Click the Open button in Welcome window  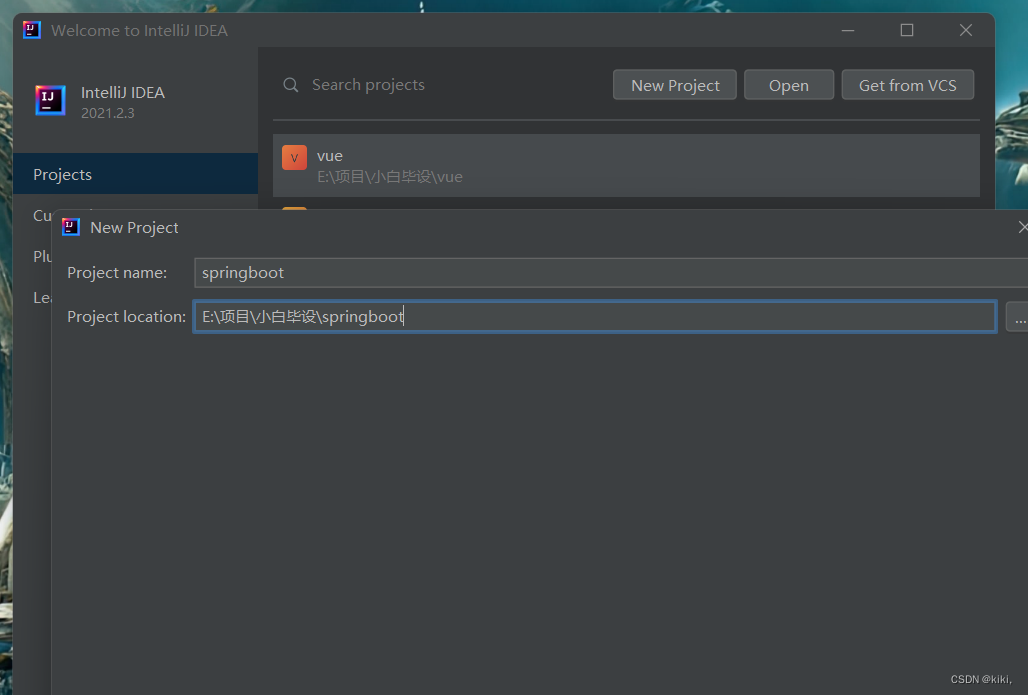coord(789,85)
